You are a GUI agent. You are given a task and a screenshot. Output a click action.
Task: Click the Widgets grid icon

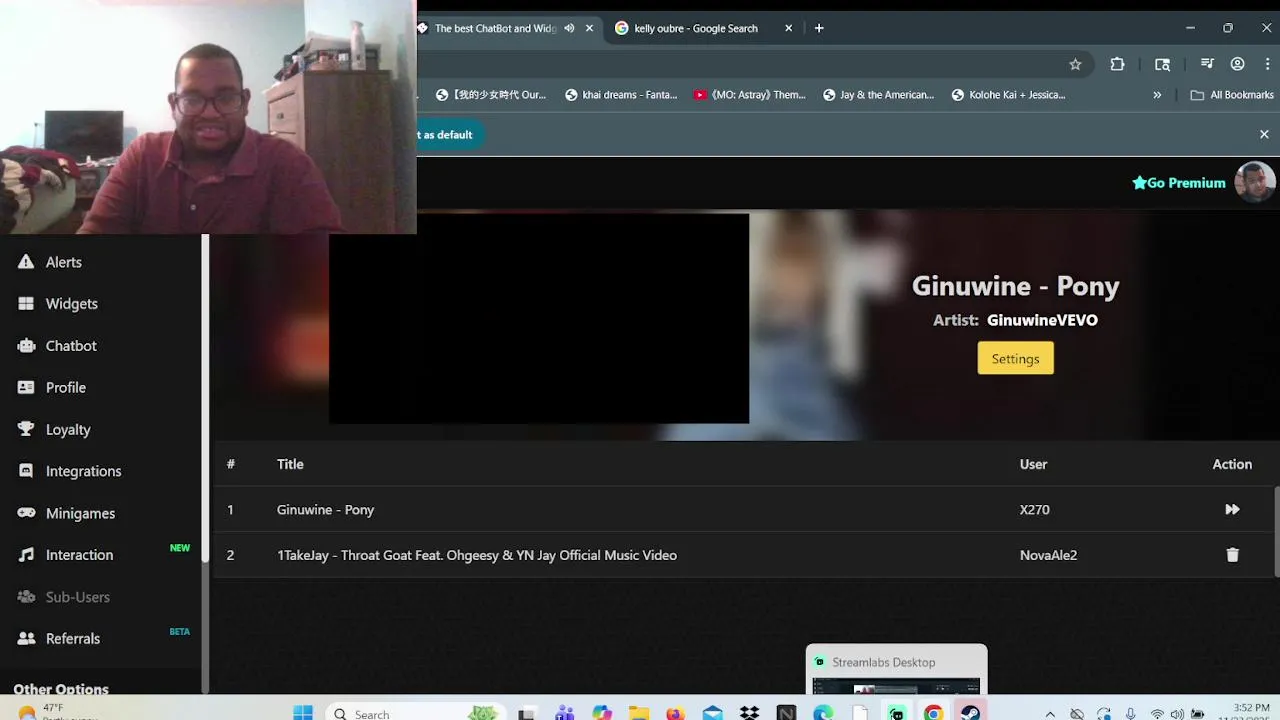point(26,304)
